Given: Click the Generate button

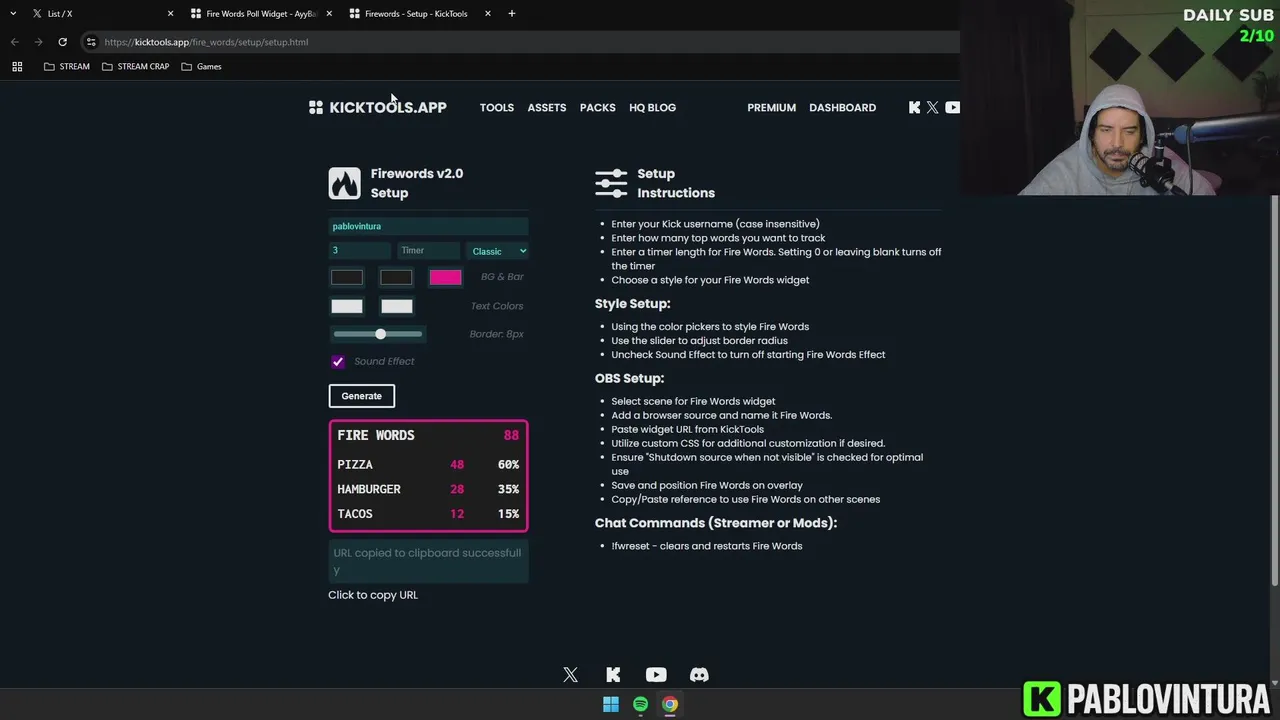Looking at the screenshot, I should click(362, 396).
